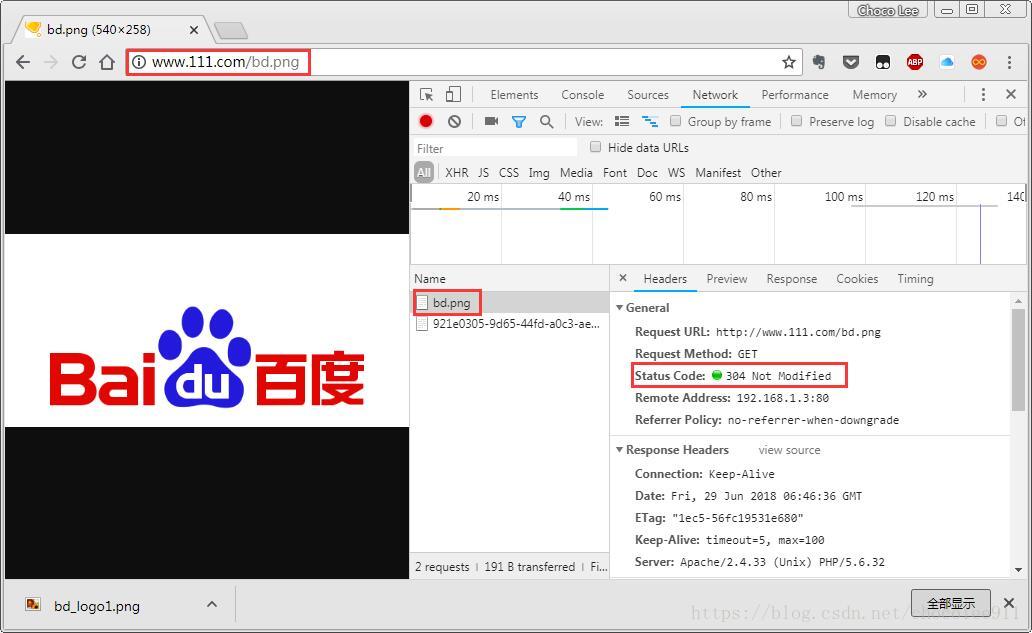
Task: Toggle the network filter funnel
Action: (519, 121)
